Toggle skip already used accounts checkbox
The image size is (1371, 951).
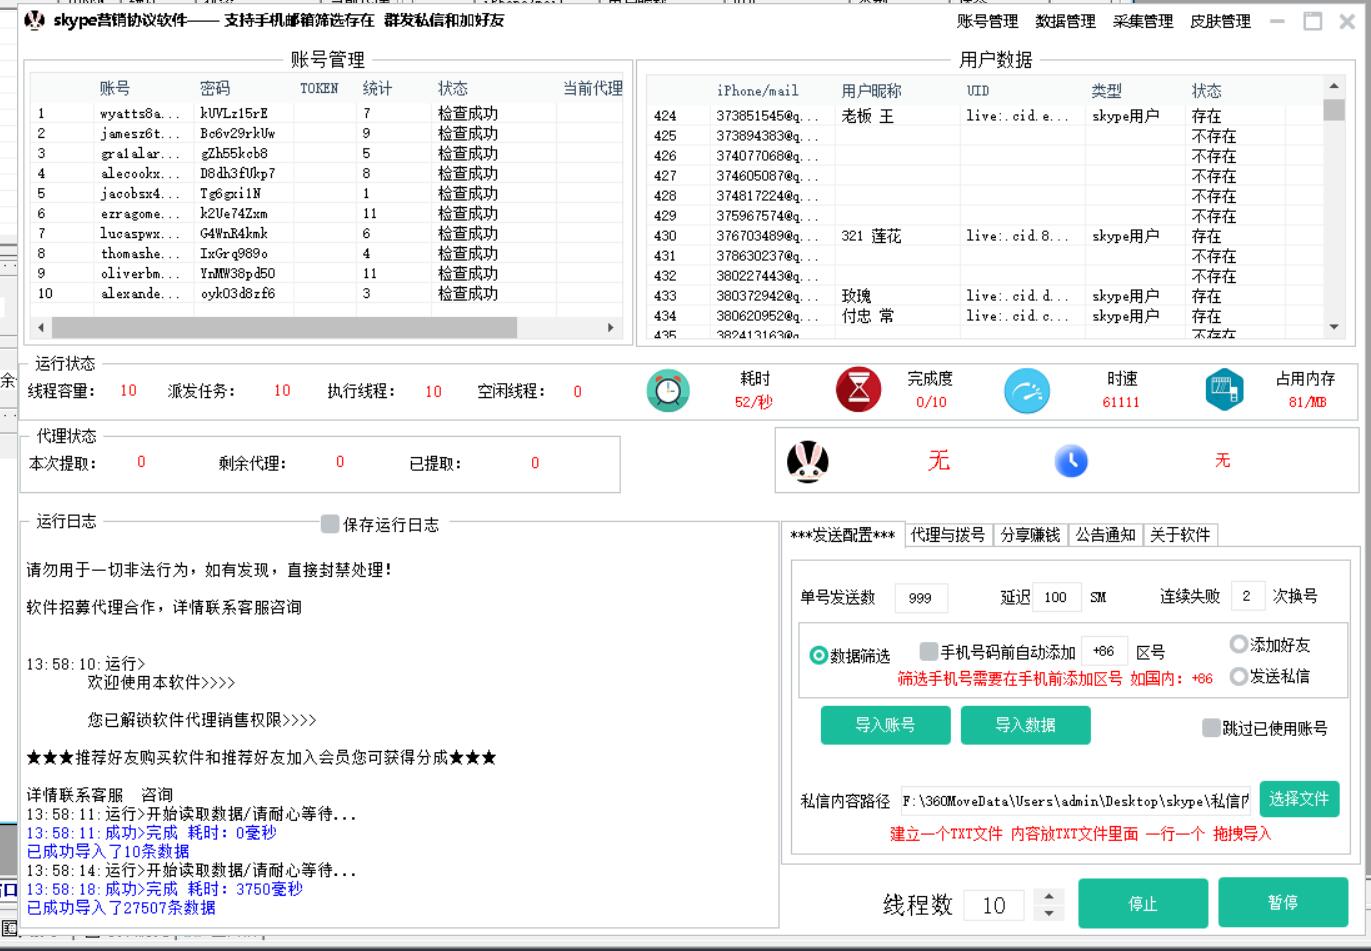click(x=1211, y=728)
